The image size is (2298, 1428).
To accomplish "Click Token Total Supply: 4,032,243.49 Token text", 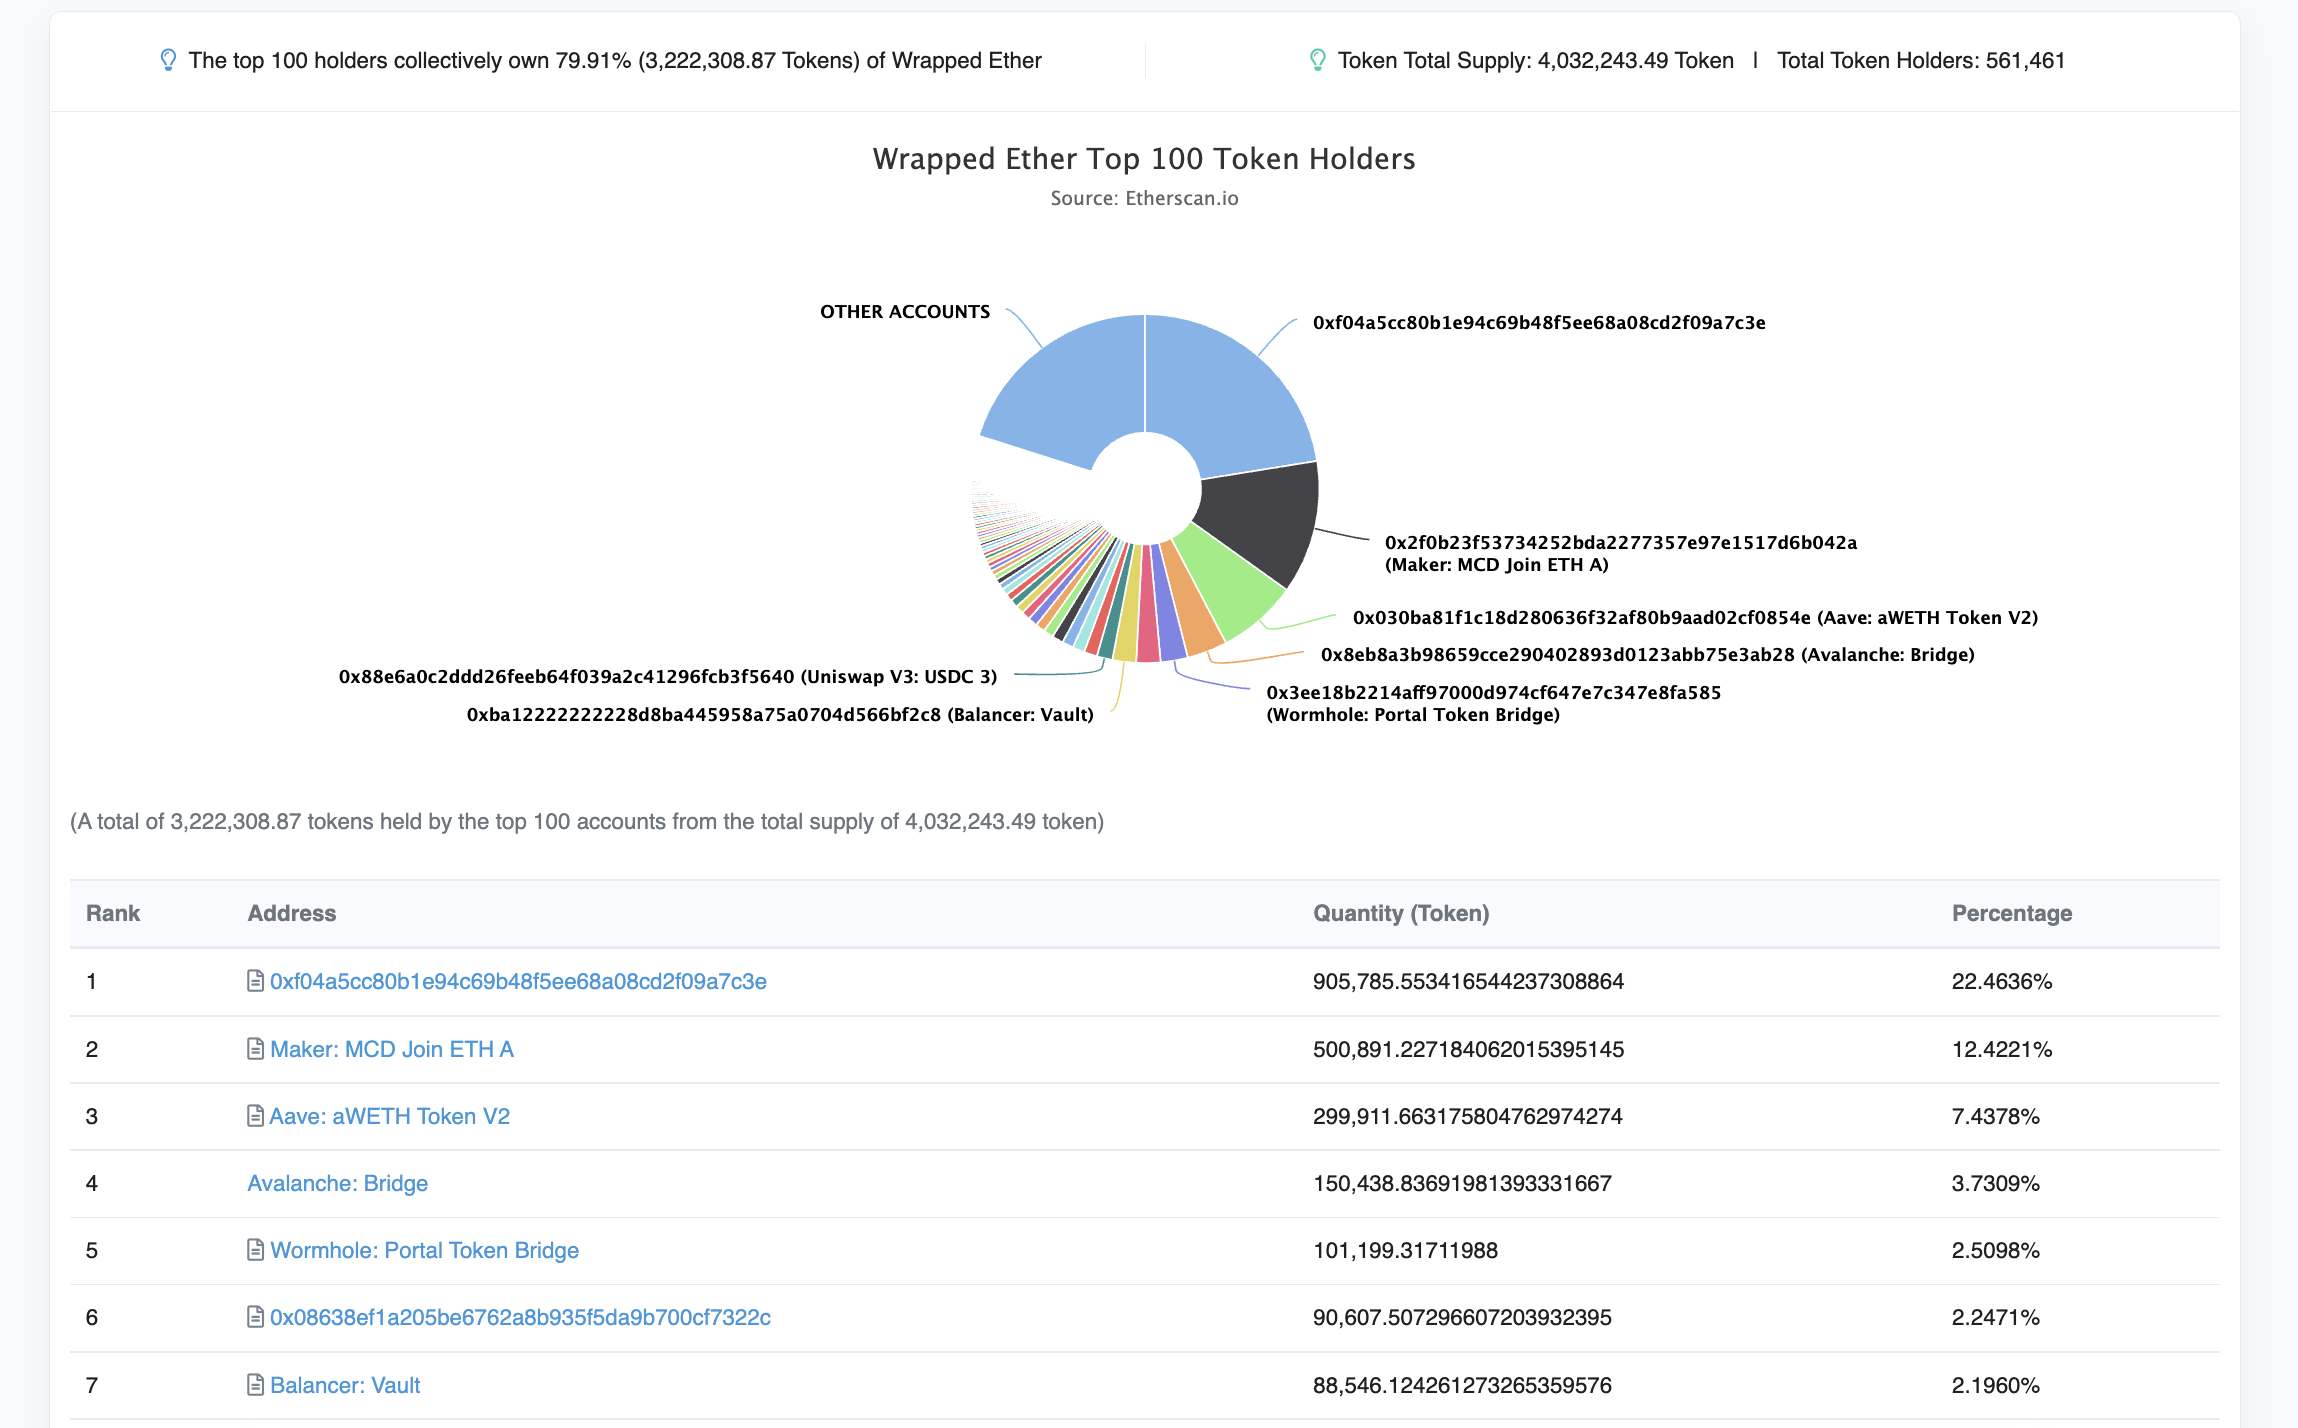I will (x=1536, y=60).
